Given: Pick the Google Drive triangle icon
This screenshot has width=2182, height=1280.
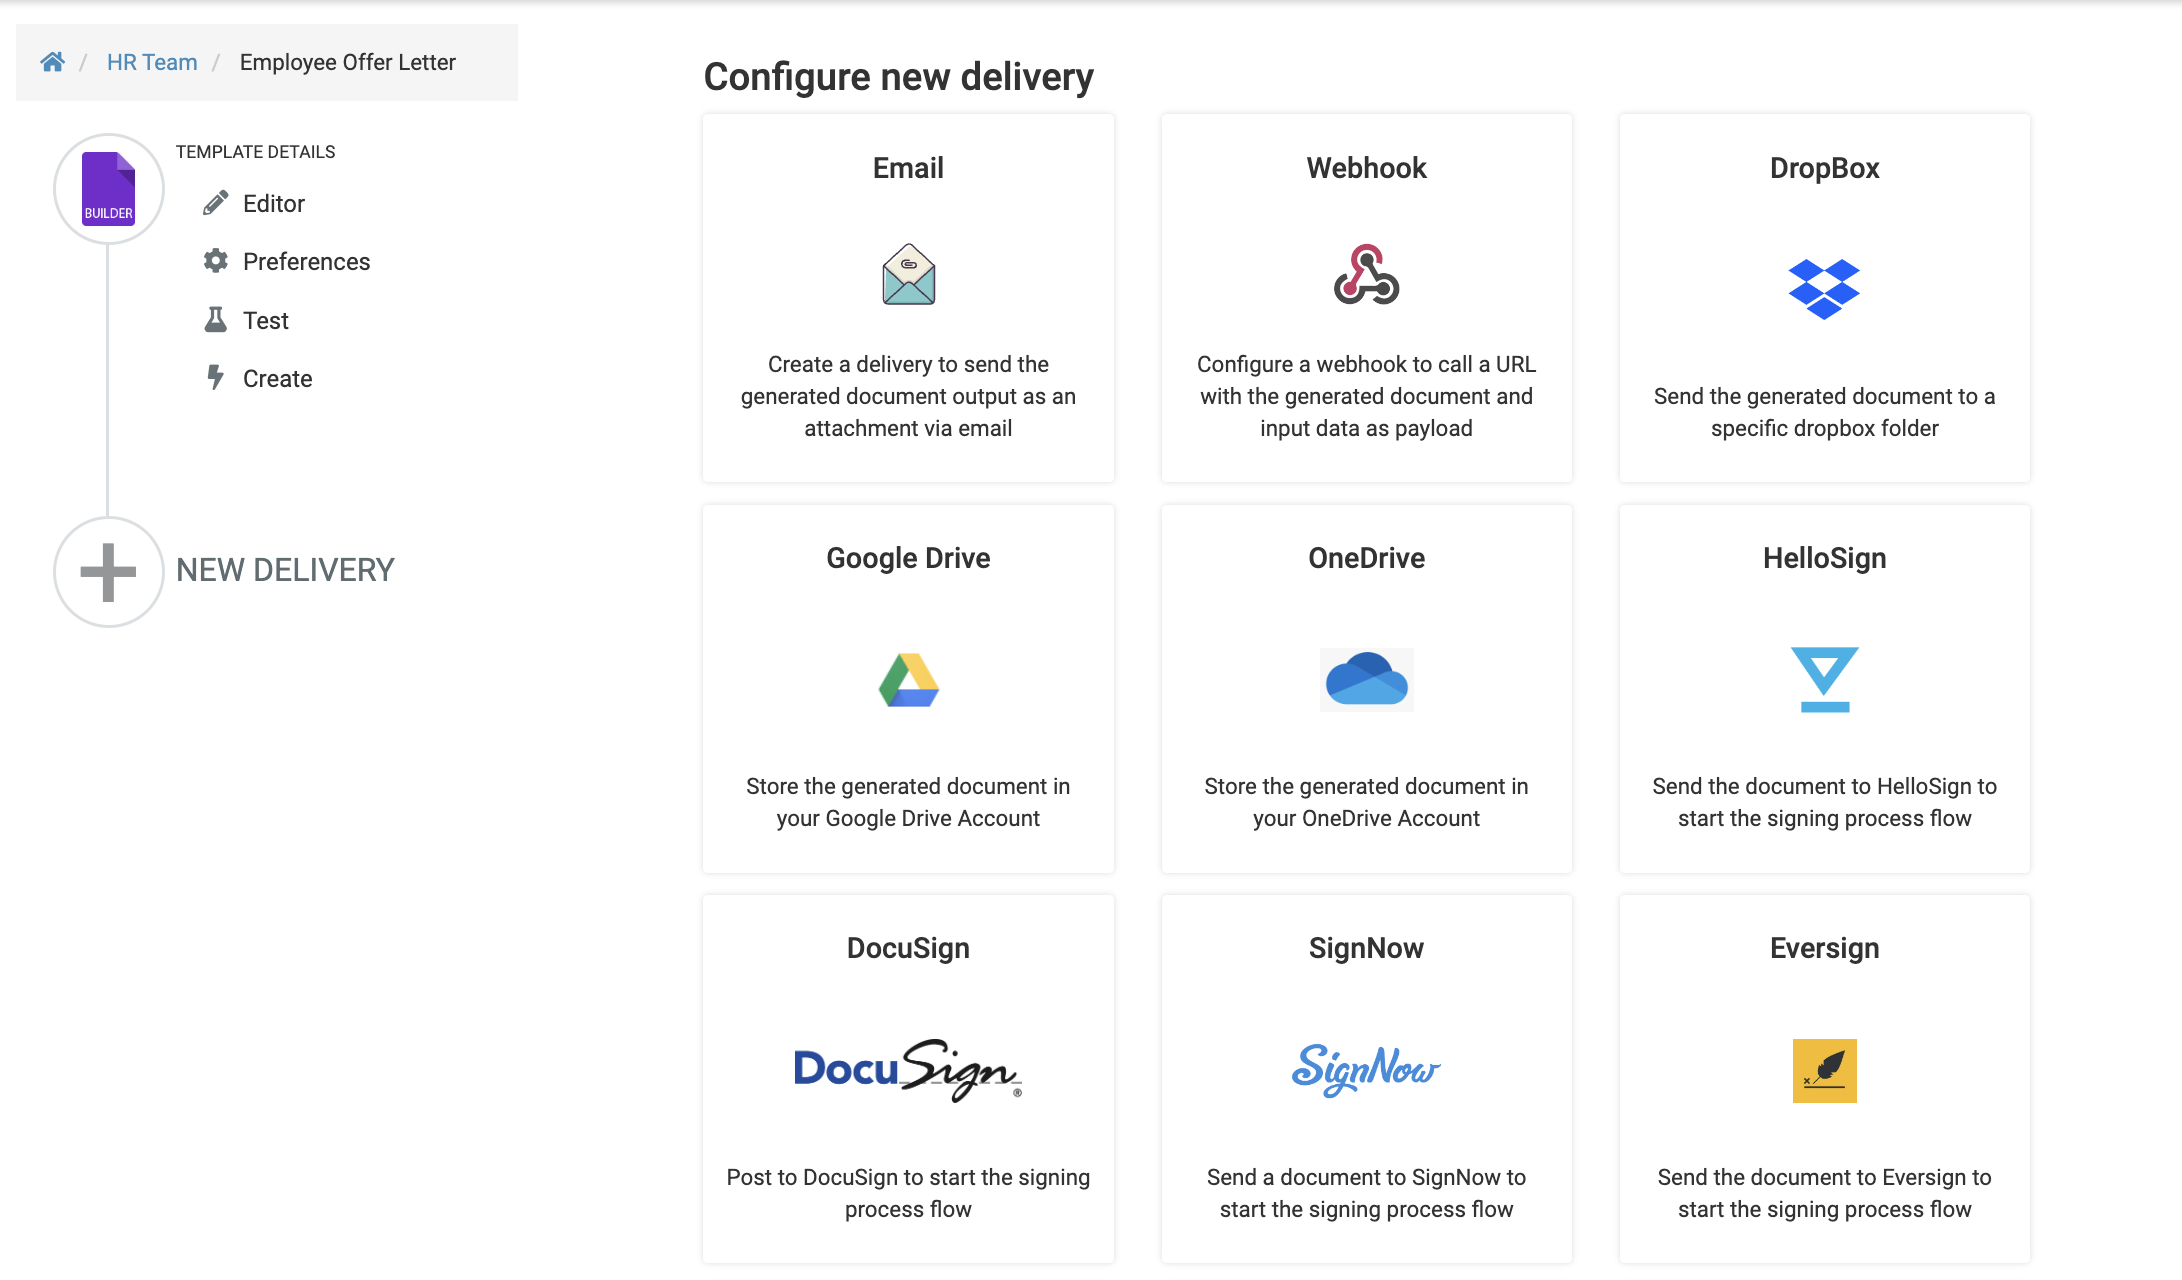Looking at the screenshot, I should point(908,680).
